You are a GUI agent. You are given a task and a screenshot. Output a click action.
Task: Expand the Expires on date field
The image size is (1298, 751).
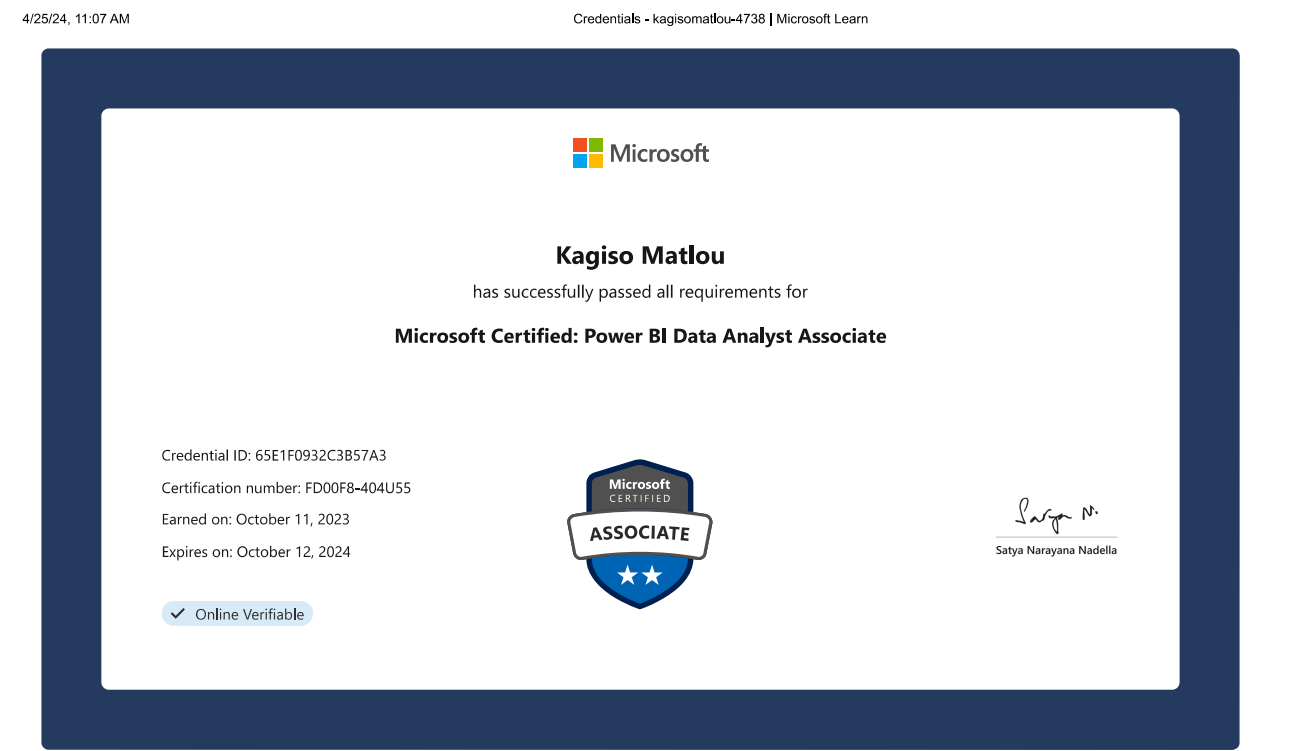(256, 551)
